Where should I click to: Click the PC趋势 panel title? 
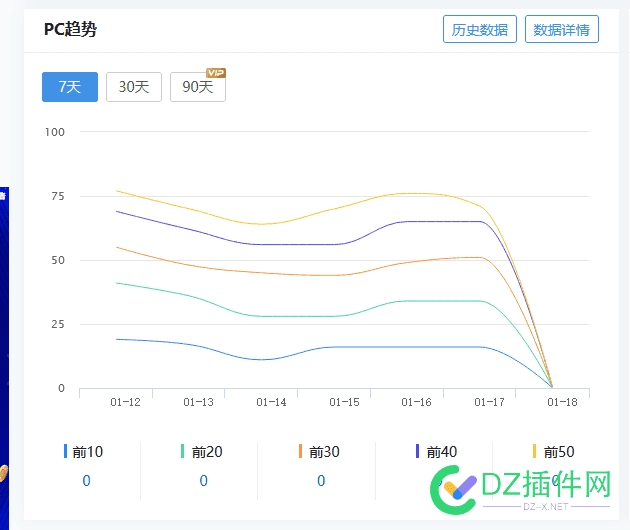coord(70,29)
